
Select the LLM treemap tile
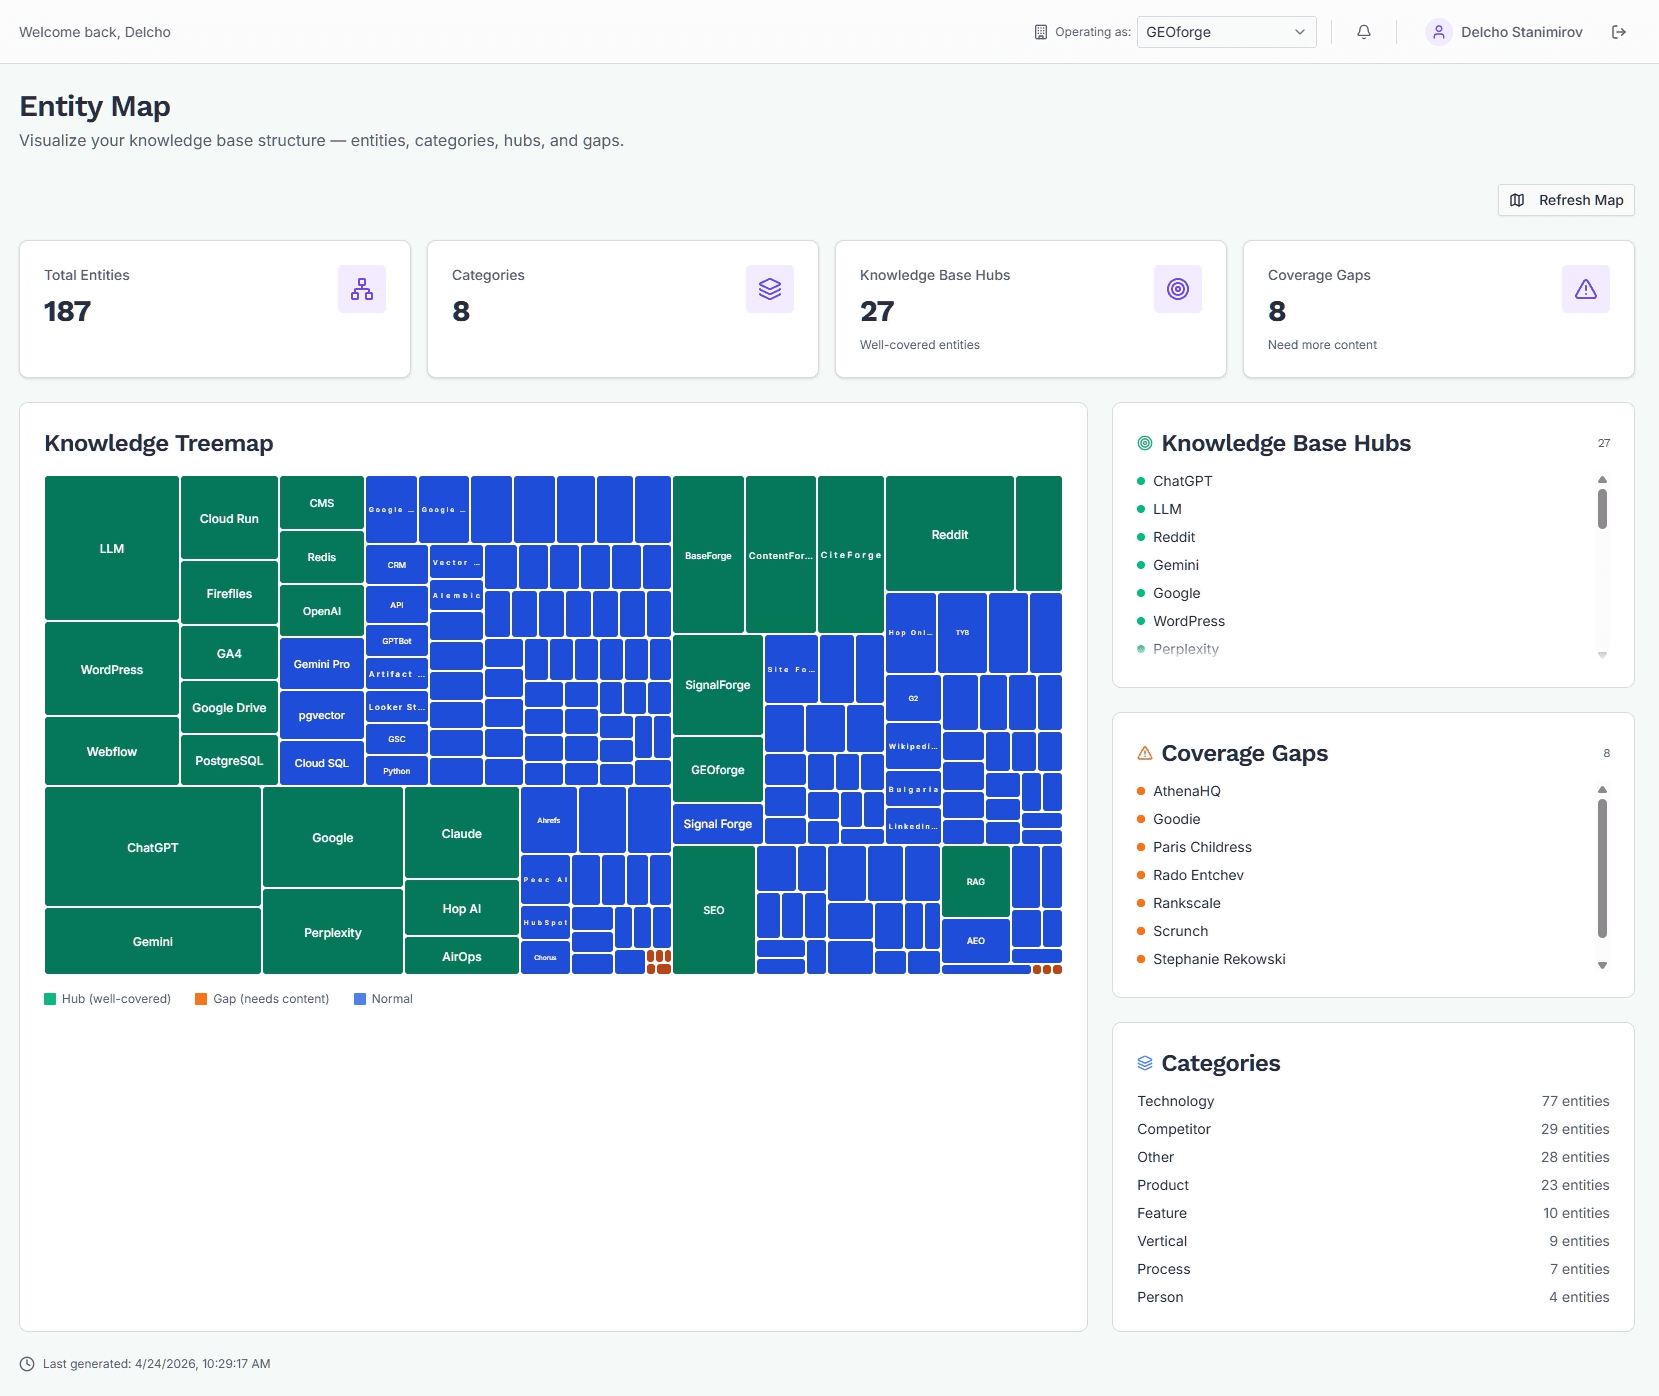pyautogui.click(x=112, y=548)
